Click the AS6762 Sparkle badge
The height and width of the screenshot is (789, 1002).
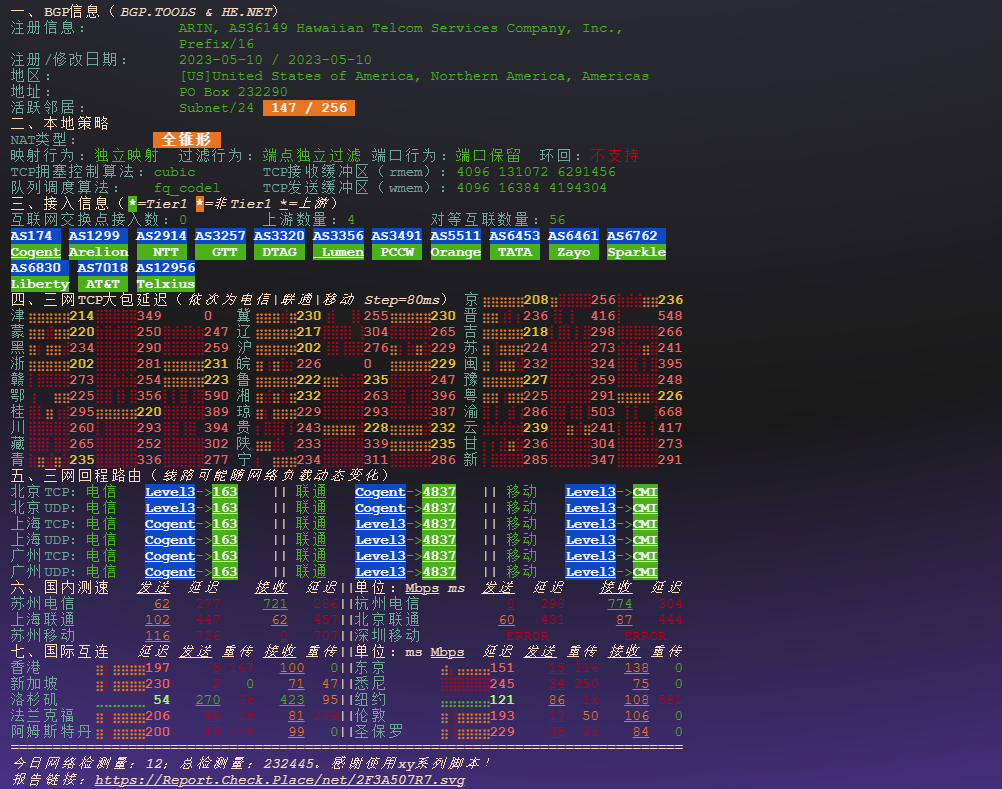click(636, 243)
